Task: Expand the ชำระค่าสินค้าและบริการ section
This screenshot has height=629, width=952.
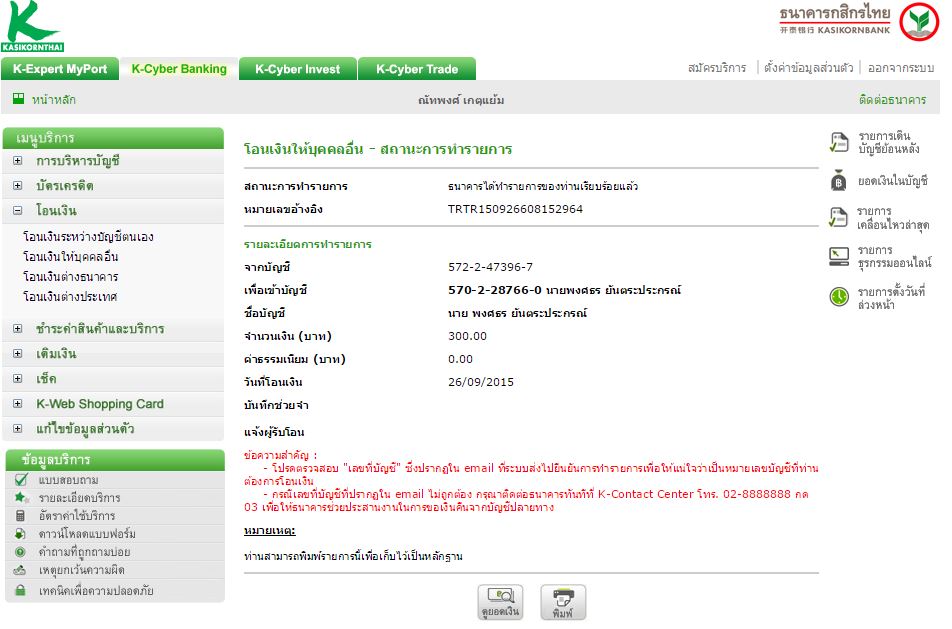Action: coord(18,328)
